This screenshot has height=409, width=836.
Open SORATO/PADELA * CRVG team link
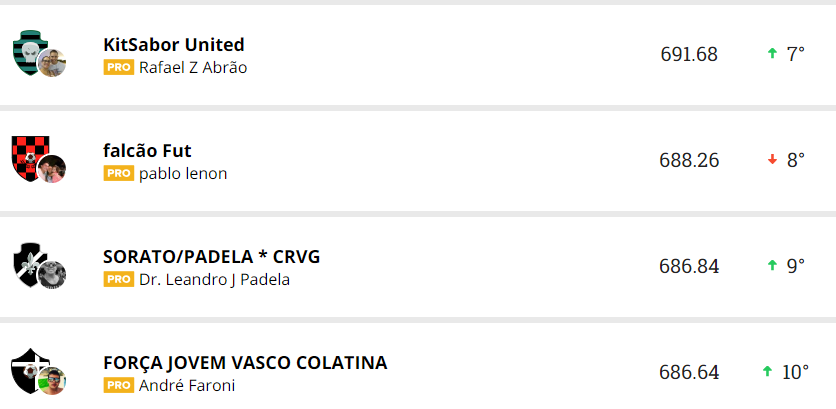[212, 257]
